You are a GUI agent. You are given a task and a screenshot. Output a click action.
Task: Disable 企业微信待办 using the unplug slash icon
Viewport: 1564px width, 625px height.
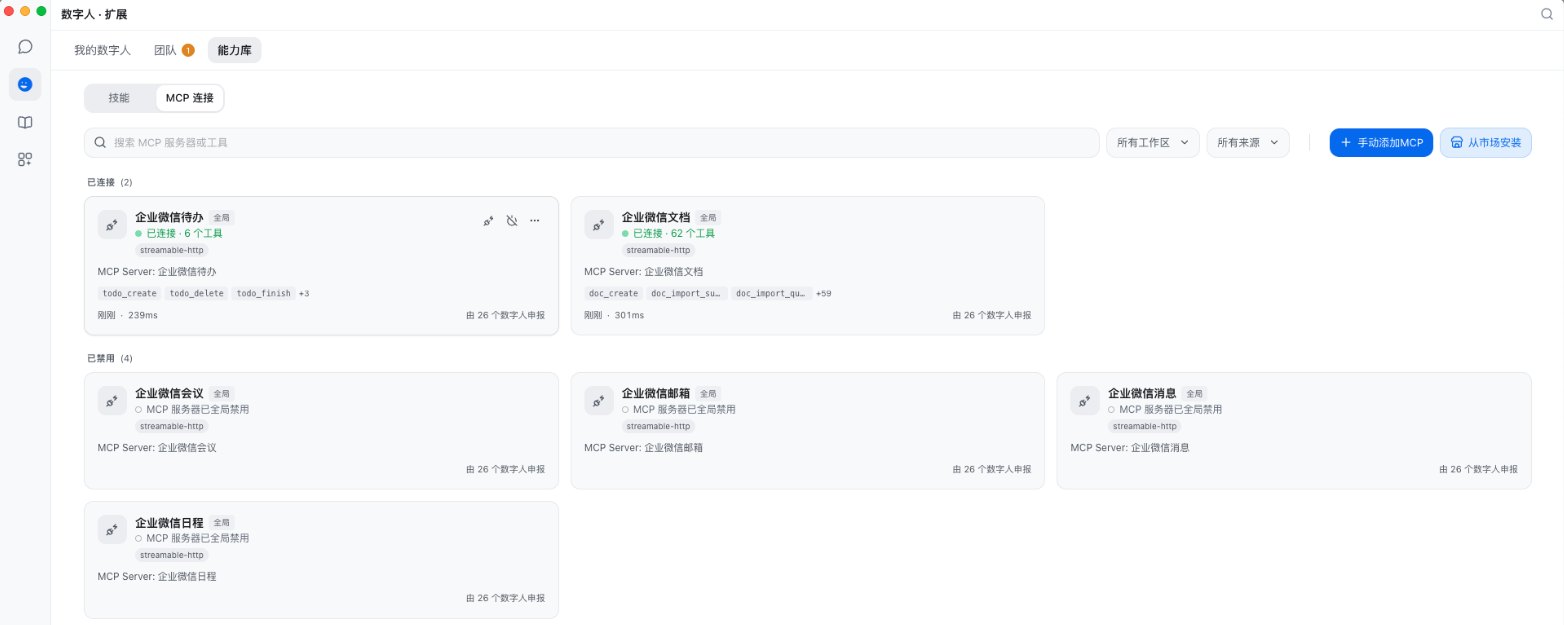512,220
